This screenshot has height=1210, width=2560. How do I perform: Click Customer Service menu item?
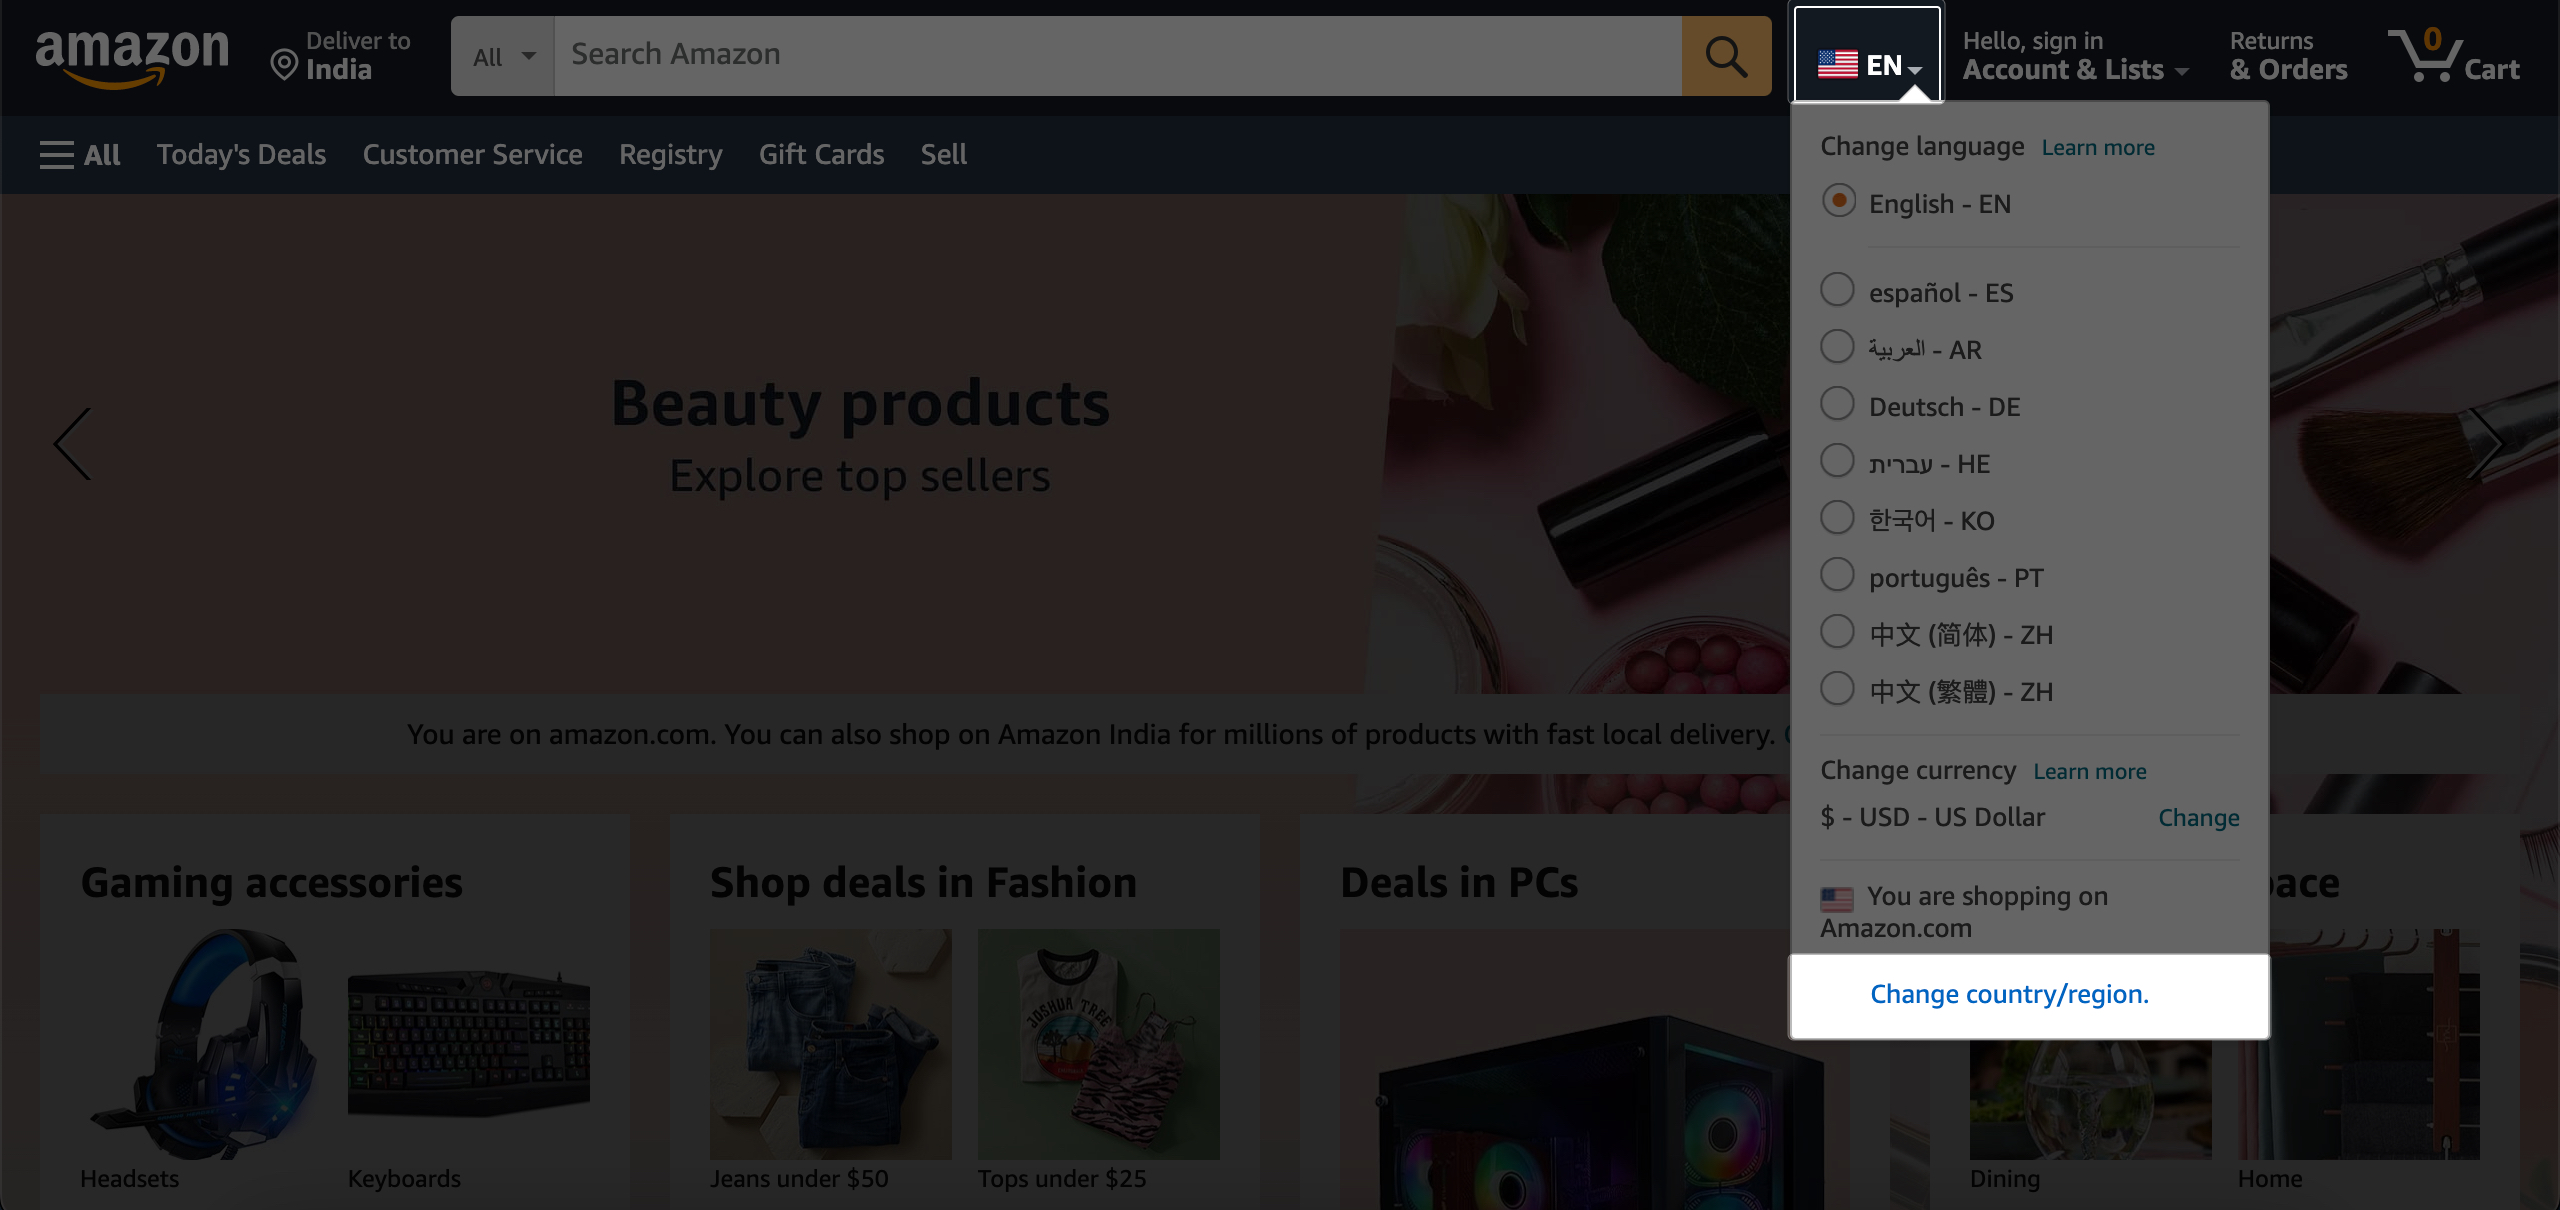(472, 153)
